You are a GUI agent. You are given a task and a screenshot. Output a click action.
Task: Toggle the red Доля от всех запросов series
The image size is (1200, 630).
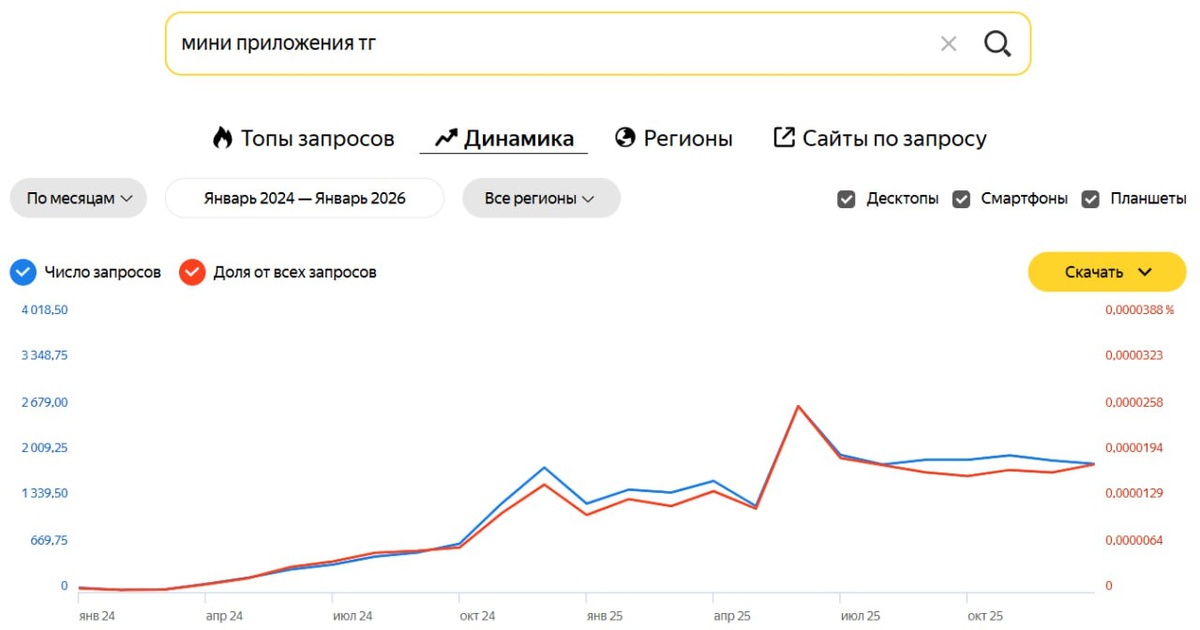[x=192, y=272]
